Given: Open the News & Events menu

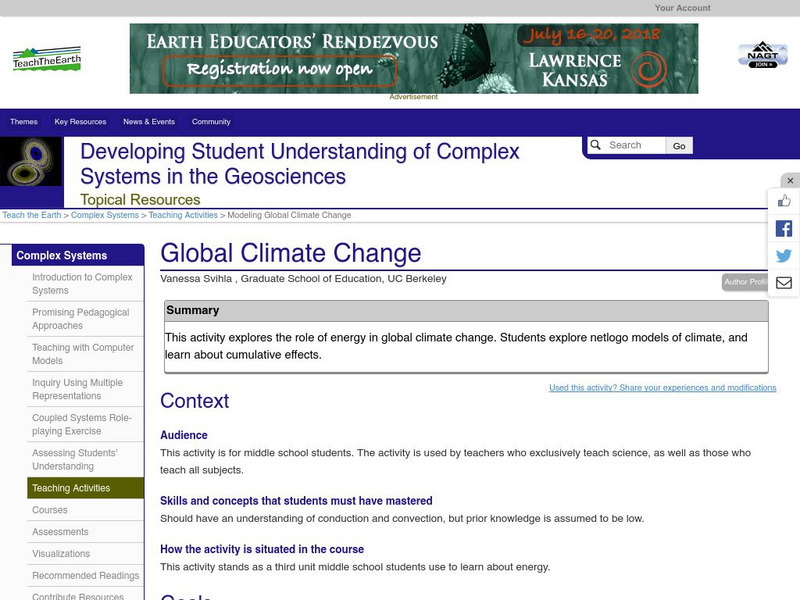Looking at the screenshot, I should coord(149,122).
